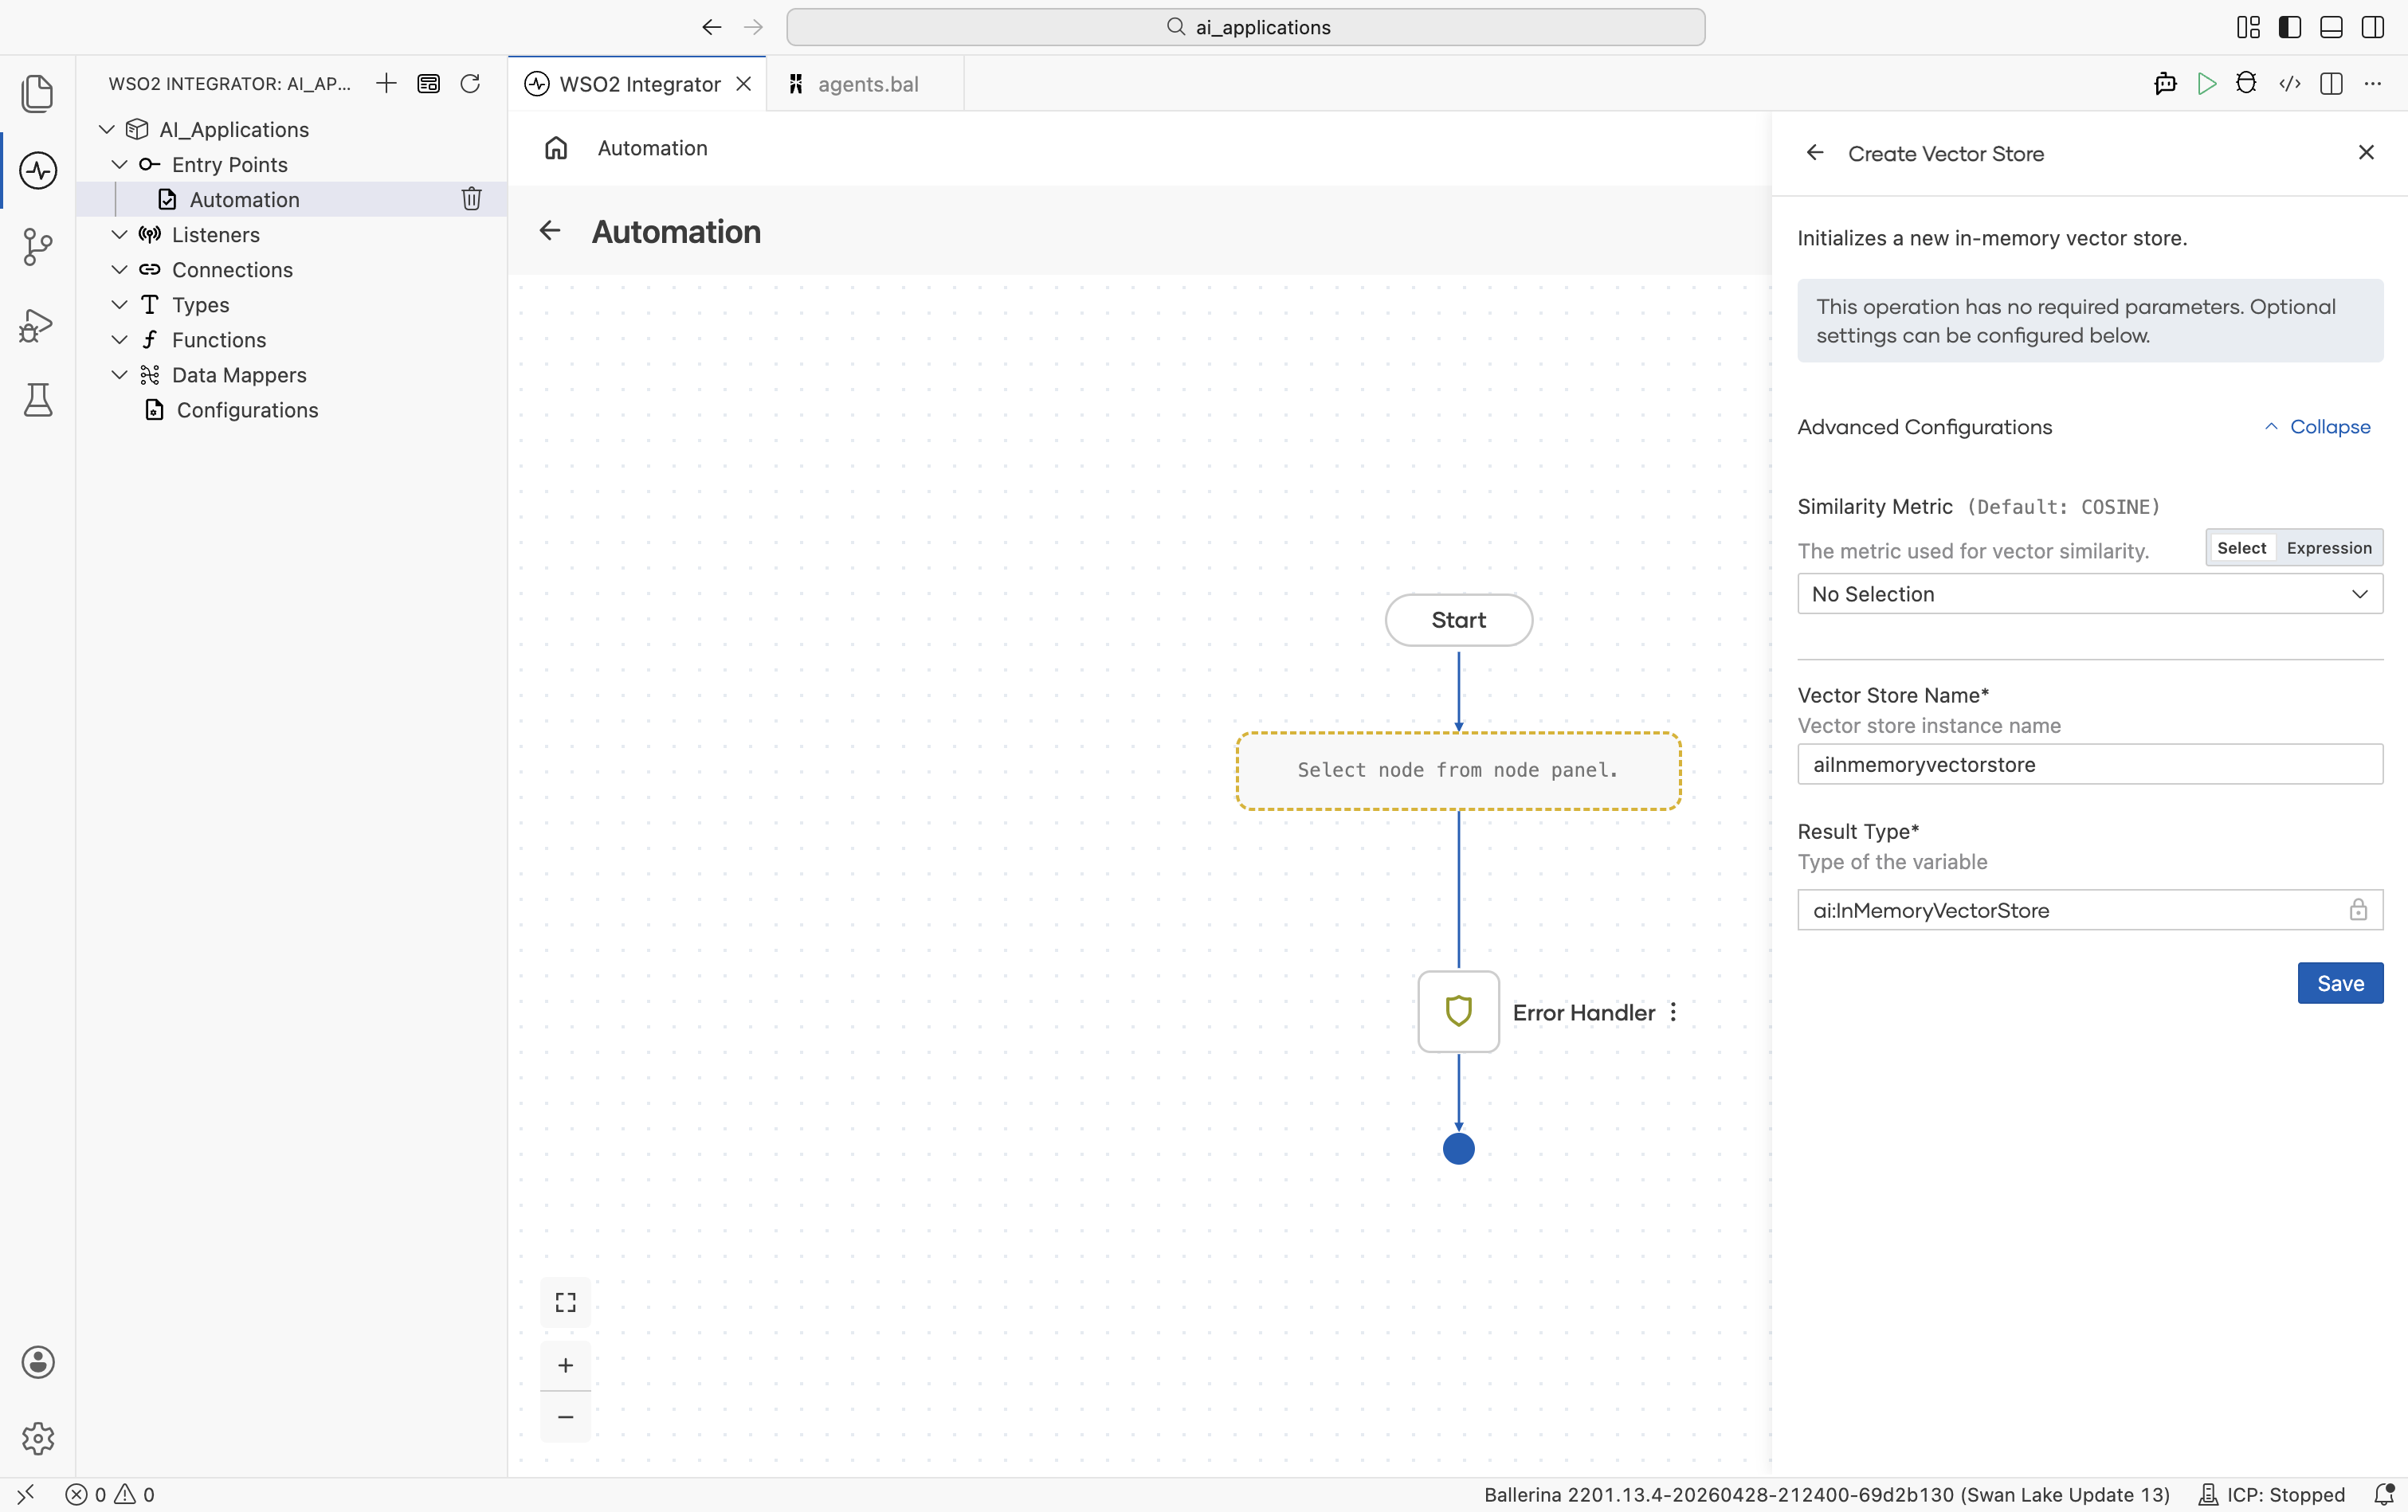The width and height of the screenshot is (2408, 1512).
Task: Start debugging with the bug icon
Action: pyautogui.click(x=2246, y=83)
